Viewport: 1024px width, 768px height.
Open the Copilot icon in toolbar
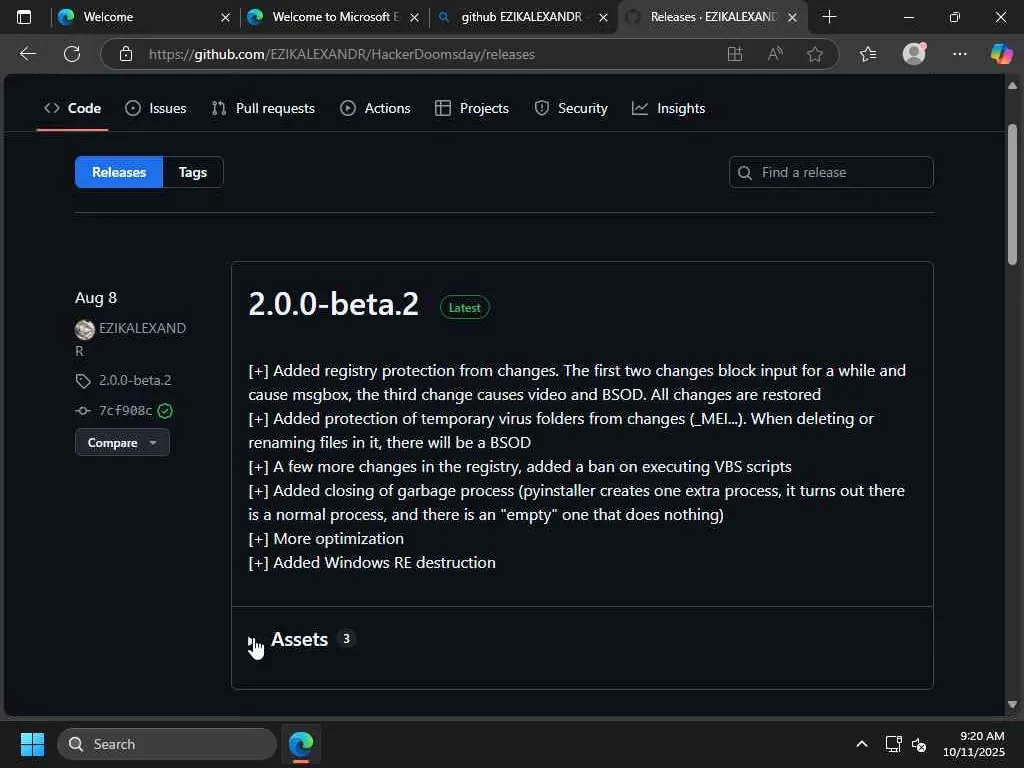click(x=1001, y=54)
